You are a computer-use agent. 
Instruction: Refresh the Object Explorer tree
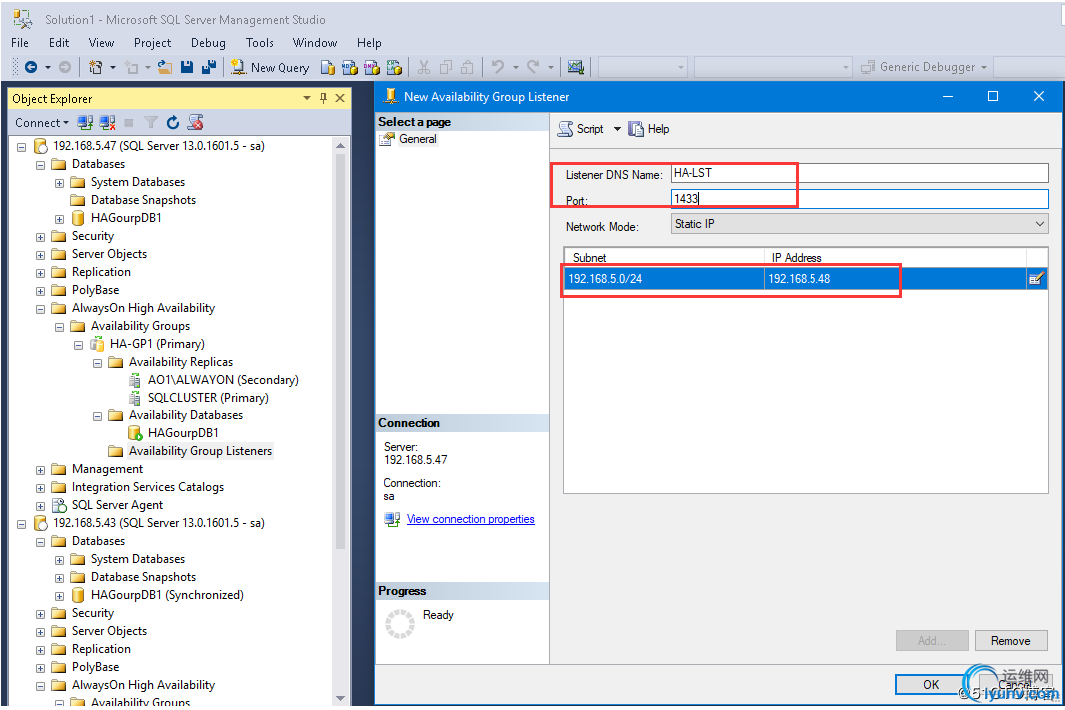[x=173, y=122]
